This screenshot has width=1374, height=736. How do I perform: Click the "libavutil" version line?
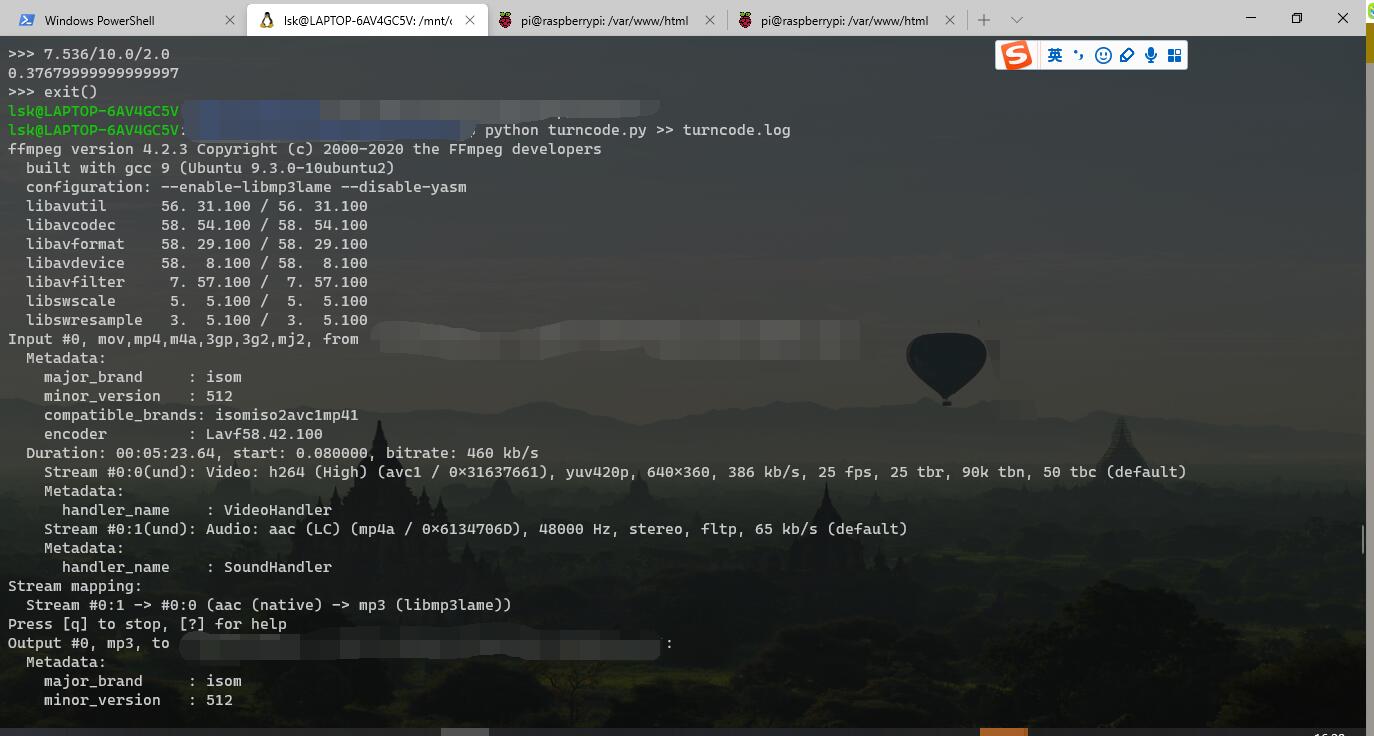pos(197,206)
